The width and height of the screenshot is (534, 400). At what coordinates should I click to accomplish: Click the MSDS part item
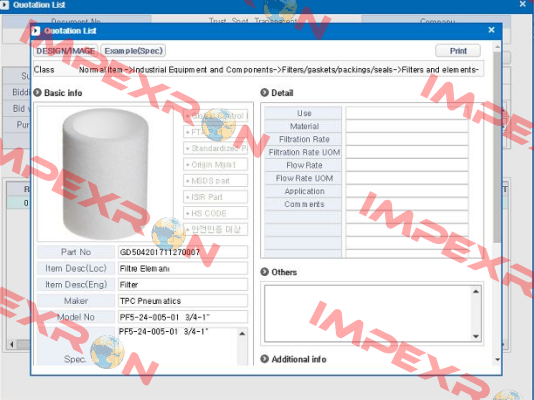pyautogui.click(x=216, y=180)
